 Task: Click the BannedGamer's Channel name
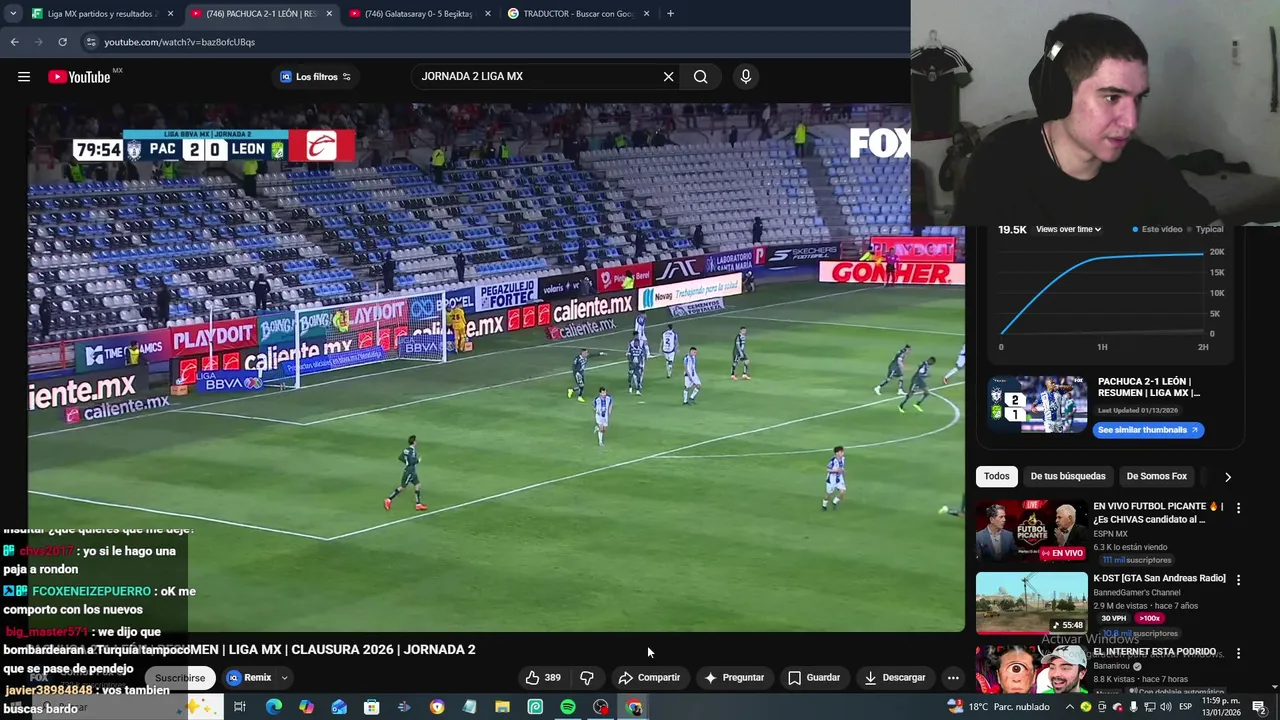coord(1136,593)
